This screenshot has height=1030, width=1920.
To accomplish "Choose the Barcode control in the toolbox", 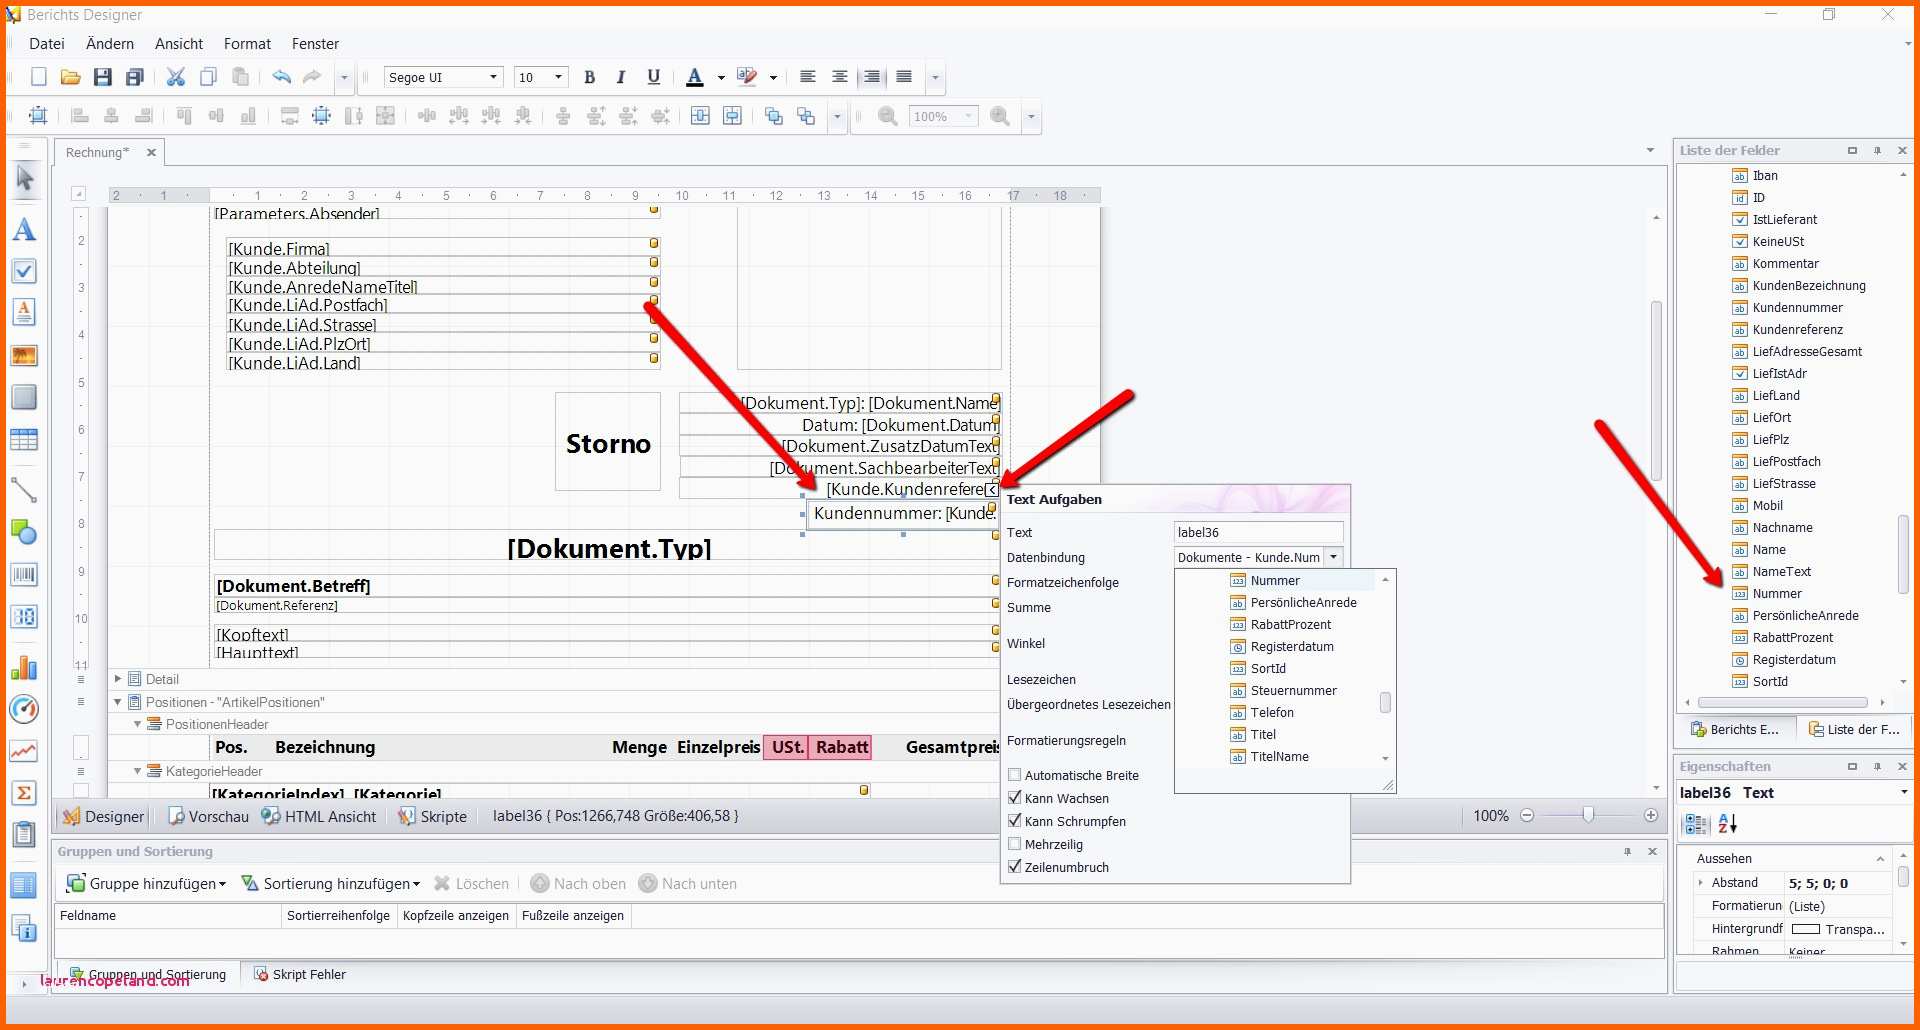I will 24,575.
